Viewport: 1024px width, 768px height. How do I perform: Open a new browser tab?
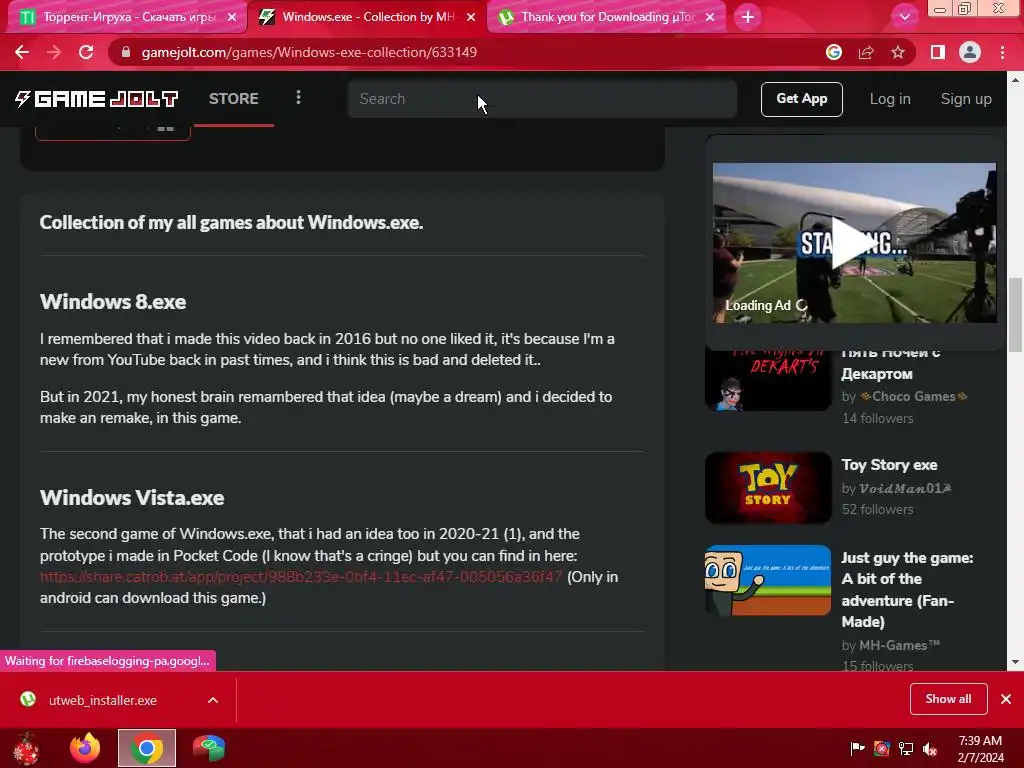click(x=748, y=17)
